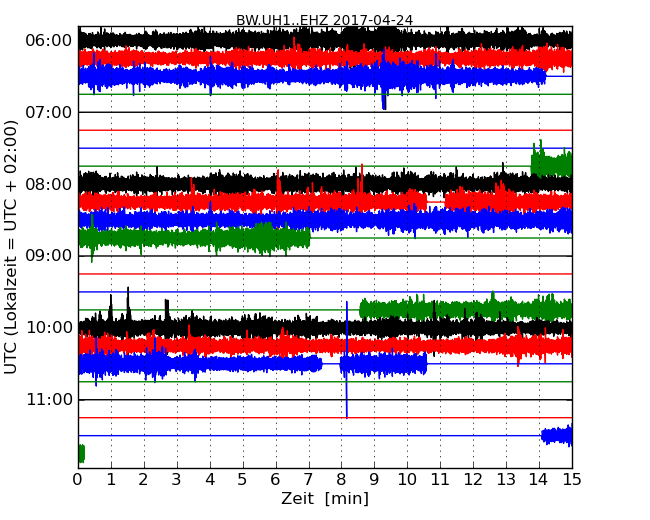Select the 09:00 tick label

[x=48, y=256]
